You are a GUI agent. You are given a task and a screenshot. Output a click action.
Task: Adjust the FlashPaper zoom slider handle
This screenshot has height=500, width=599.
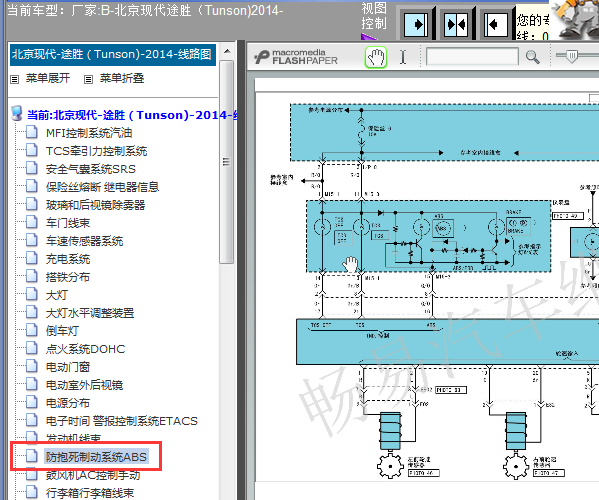coord(571,57)
